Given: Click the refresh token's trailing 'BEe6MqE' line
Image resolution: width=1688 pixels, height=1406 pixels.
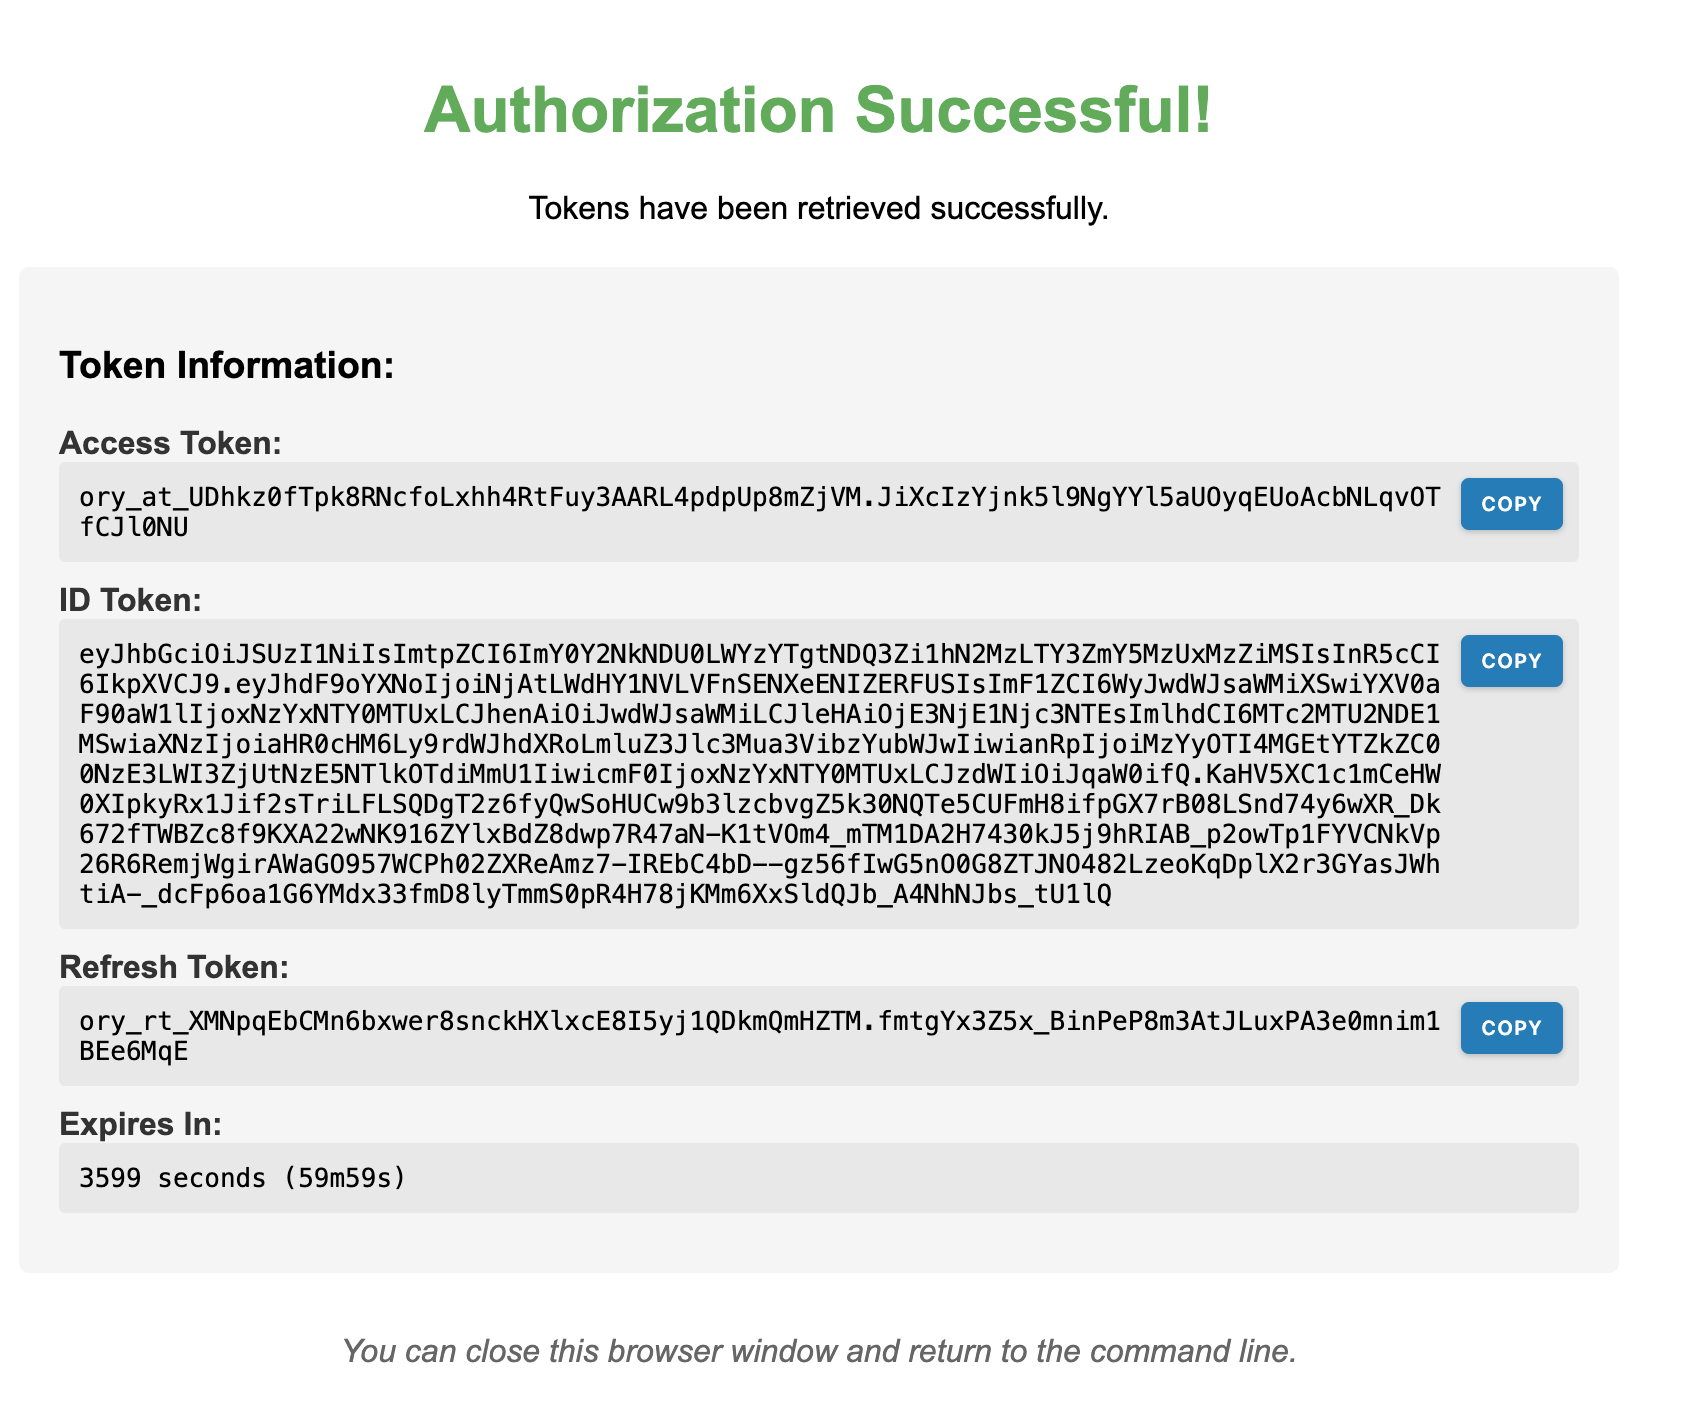Looking at the screenshot, I should coord(133,1050).
